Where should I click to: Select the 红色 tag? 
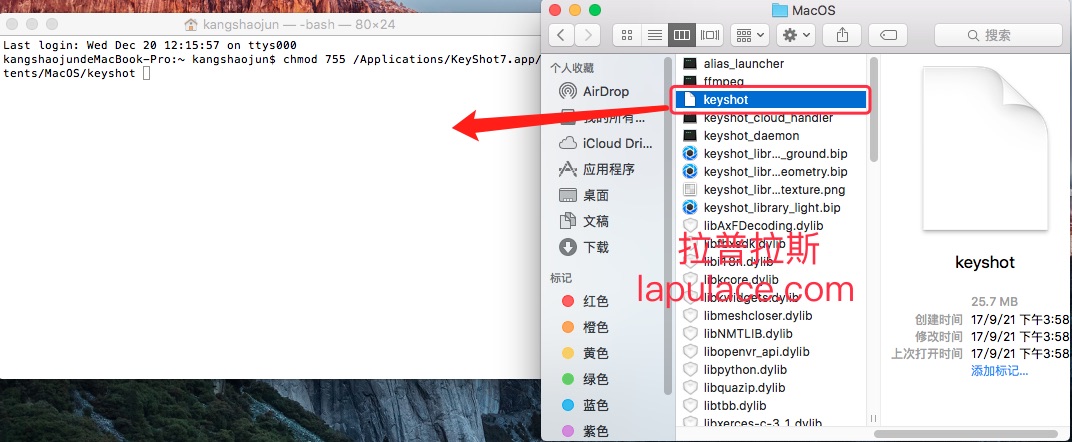coord(585,301)
